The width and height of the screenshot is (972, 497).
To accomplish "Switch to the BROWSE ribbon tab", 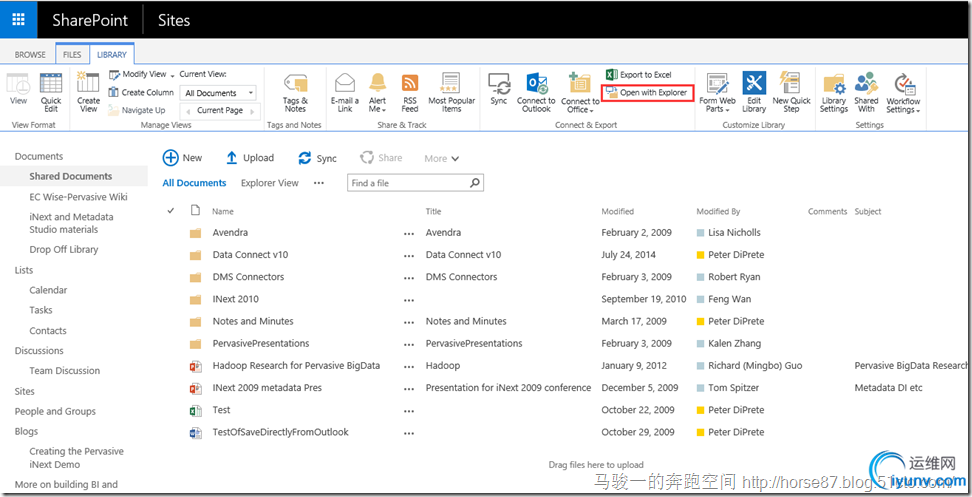I will [30, 55].
